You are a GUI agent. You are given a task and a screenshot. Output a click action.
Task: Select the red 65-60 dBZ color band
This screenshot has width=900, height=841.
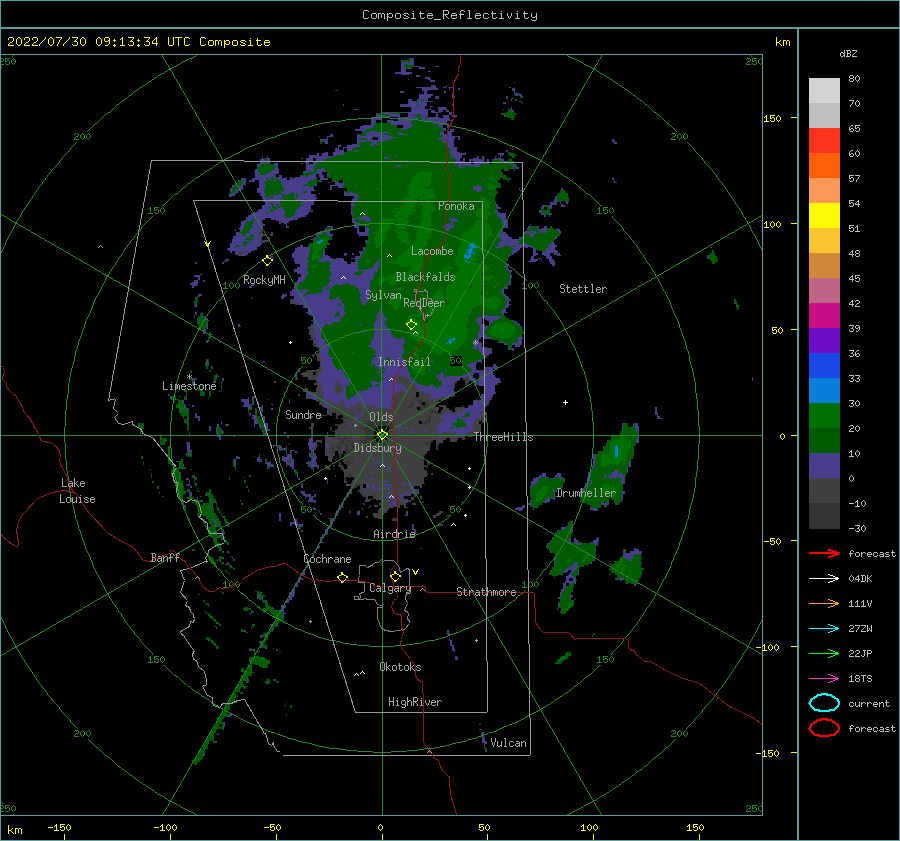(x=824, y=141)
